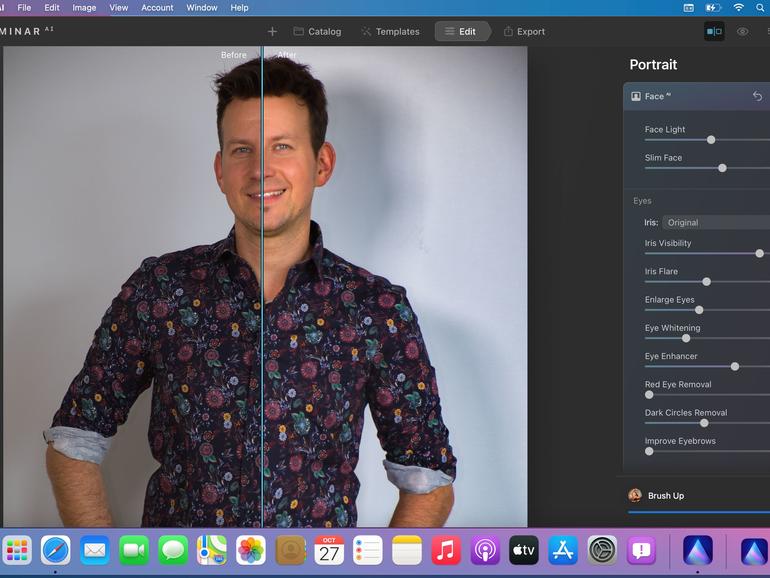Viewport: 770px width, 578px height.
Task: Click the Face Light slider handle
Action: 711,140
